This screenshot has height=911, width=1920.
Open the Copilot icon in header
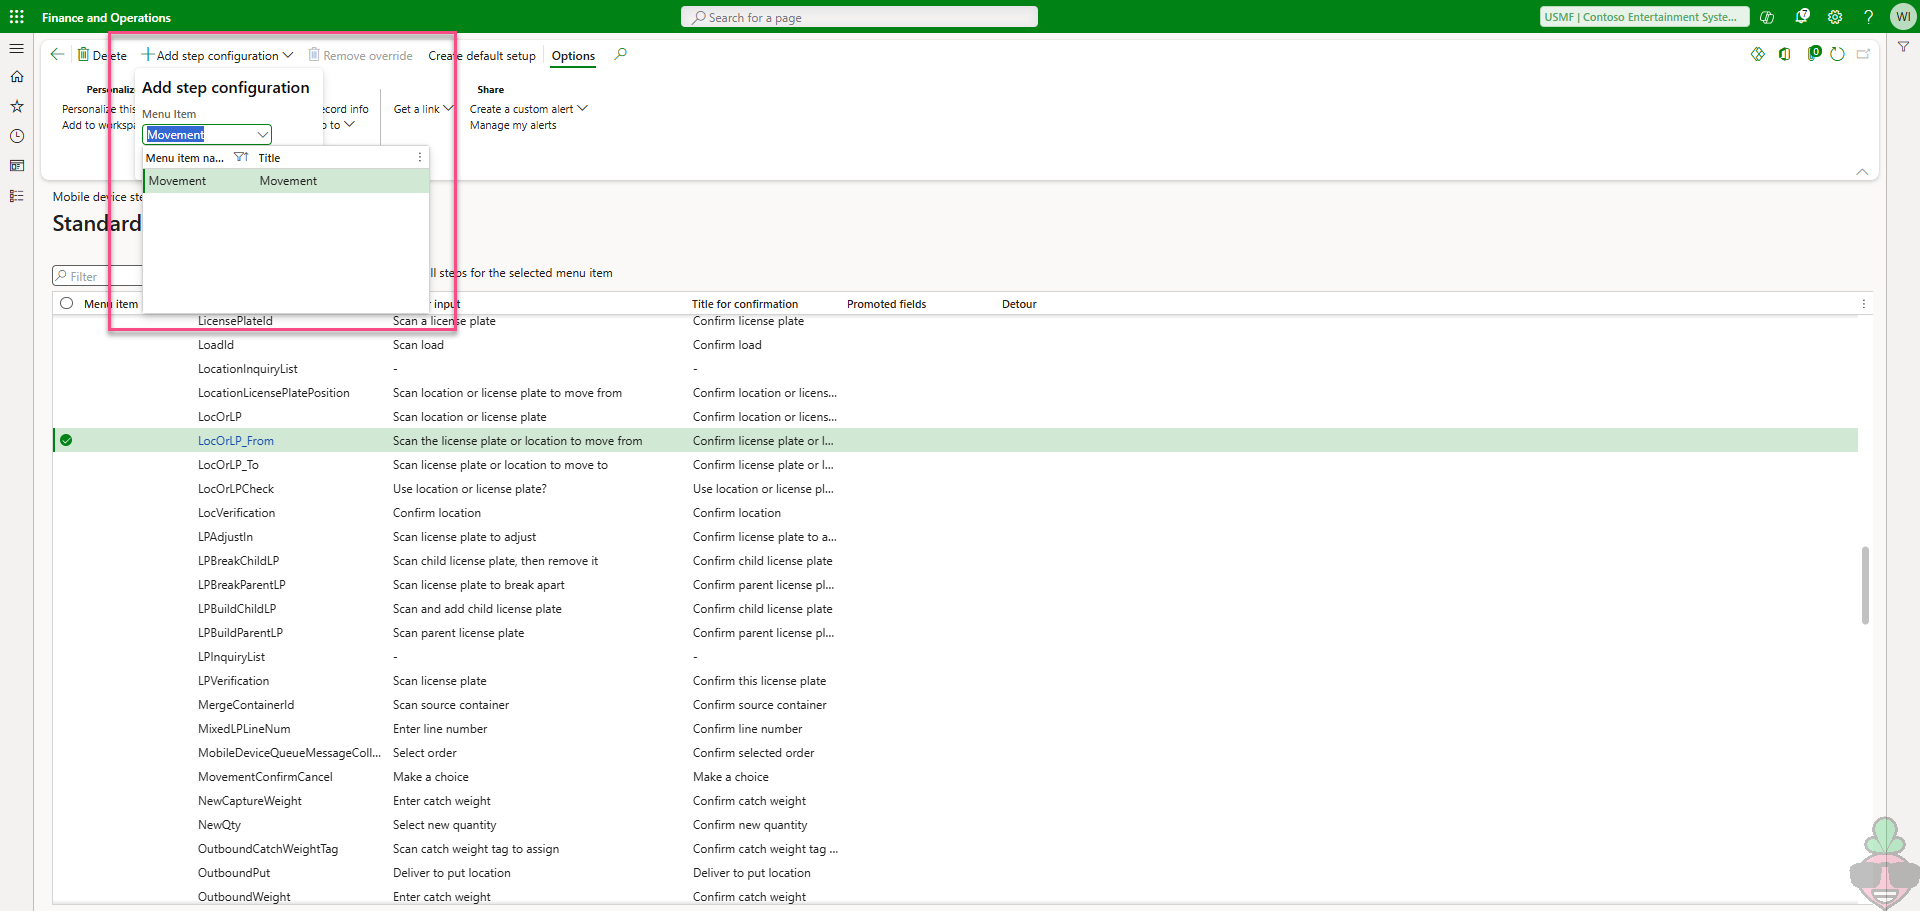[1767, 17]
